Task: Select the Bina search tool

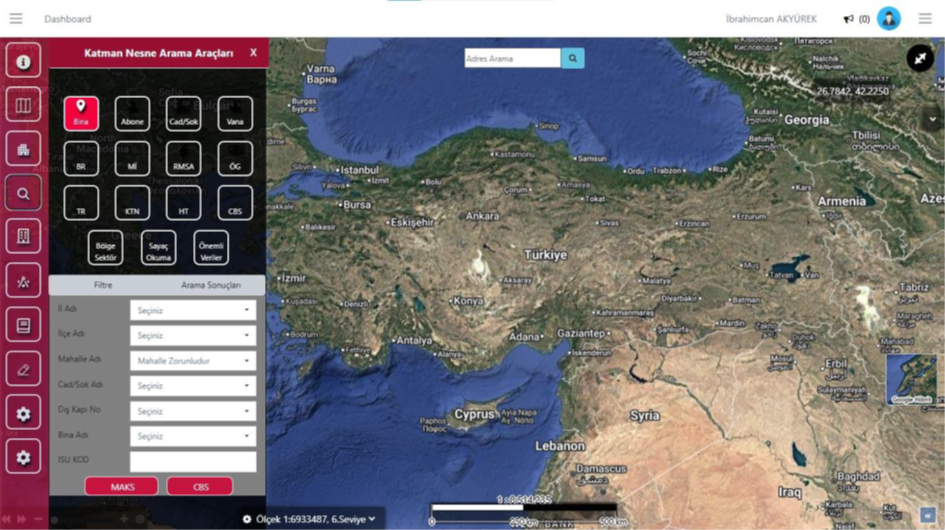Action: pos(81,113)
